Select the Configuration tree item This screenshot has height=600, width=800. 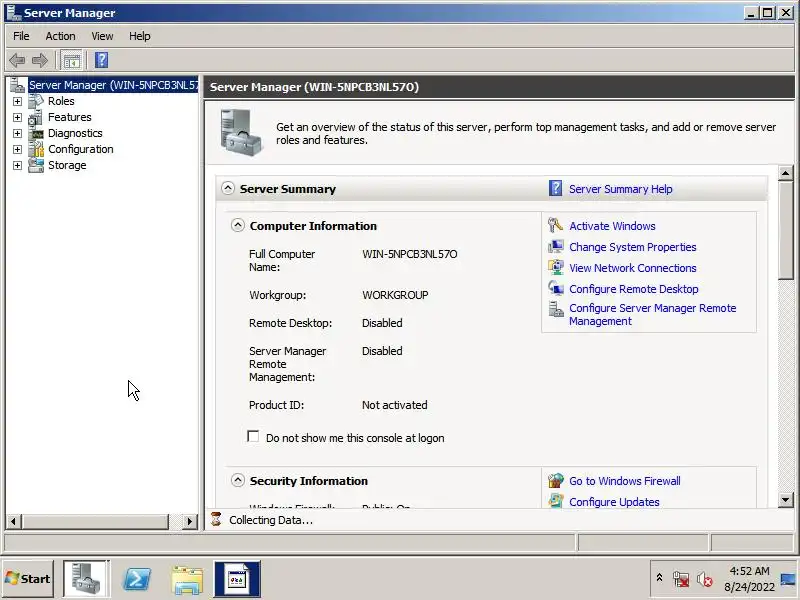81,149
